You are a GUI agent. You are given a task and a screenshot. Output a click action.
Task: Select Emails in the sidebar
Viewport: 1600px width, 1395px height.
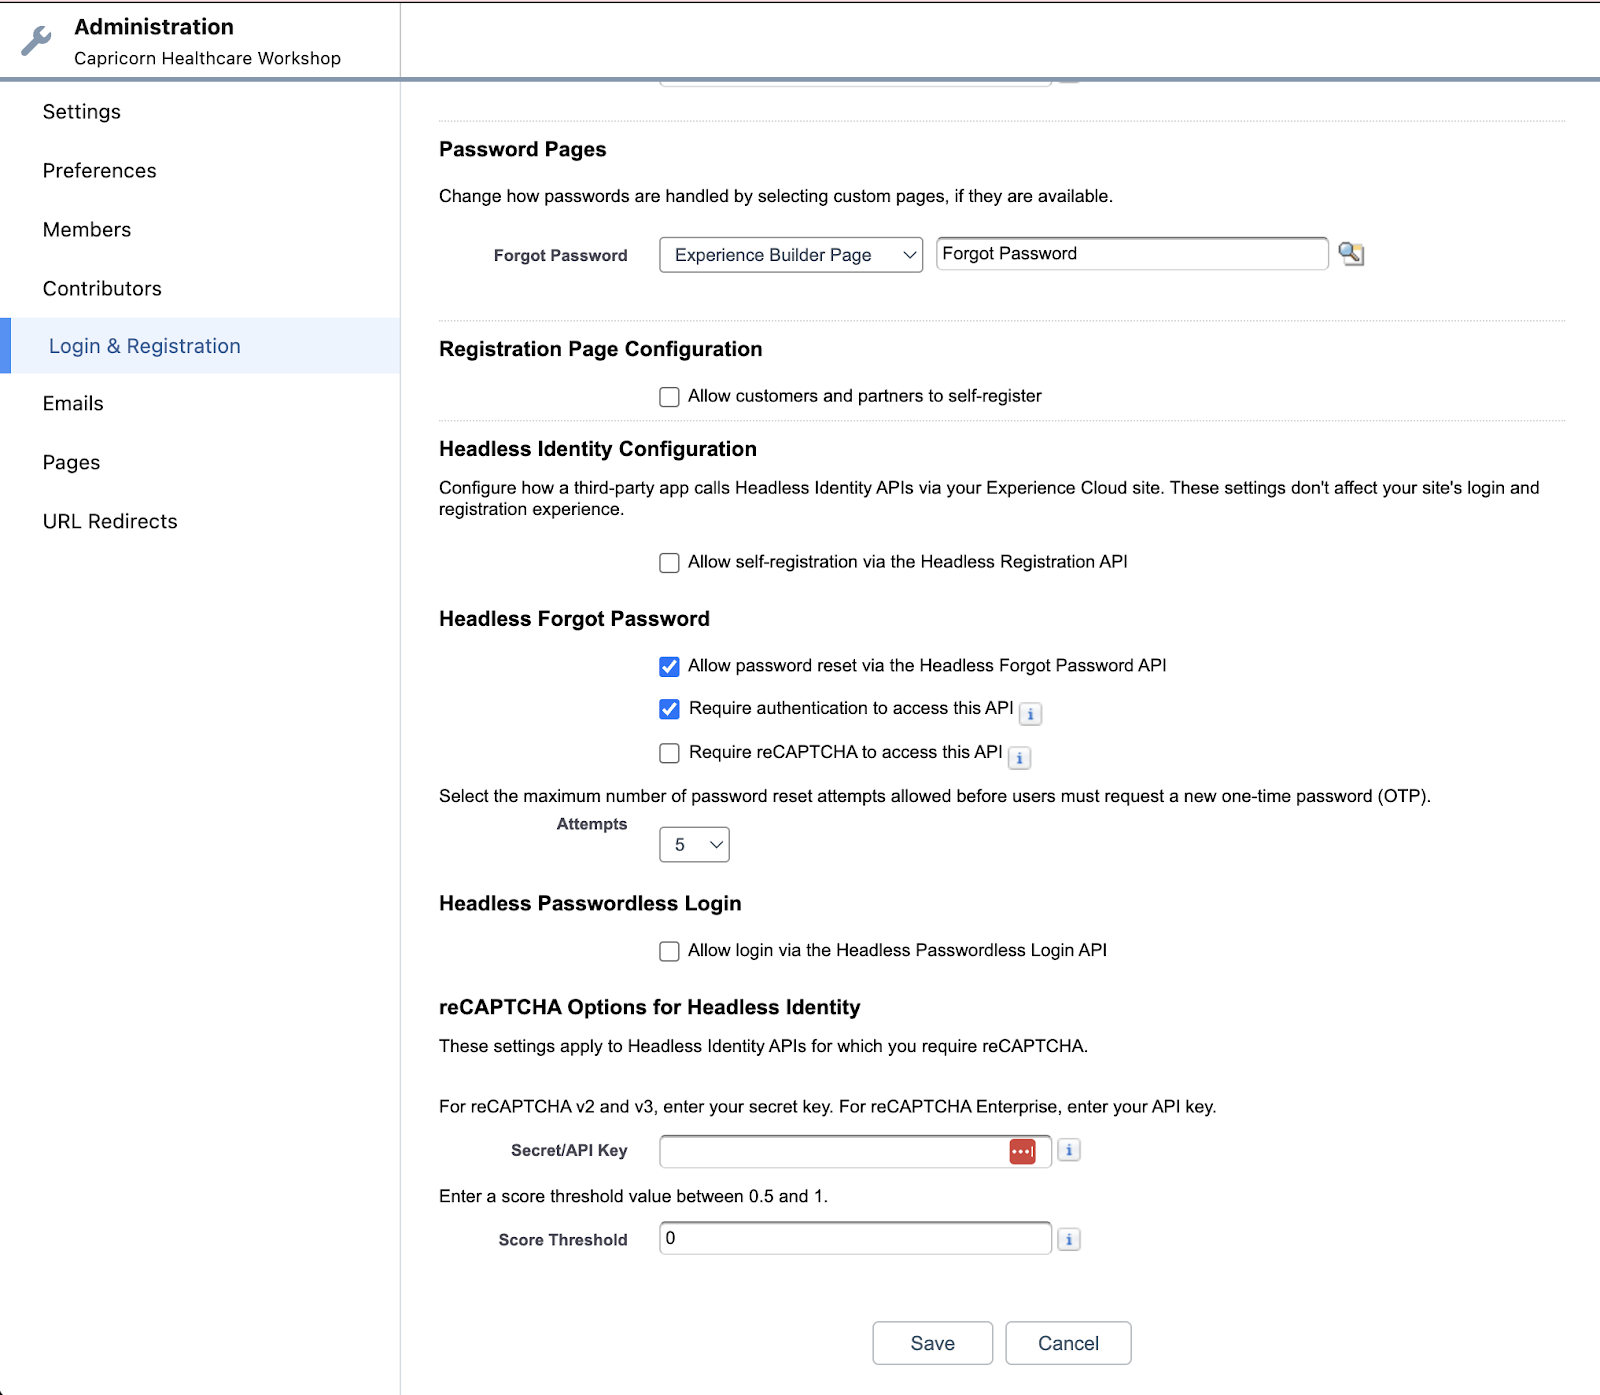click(73, 403)
